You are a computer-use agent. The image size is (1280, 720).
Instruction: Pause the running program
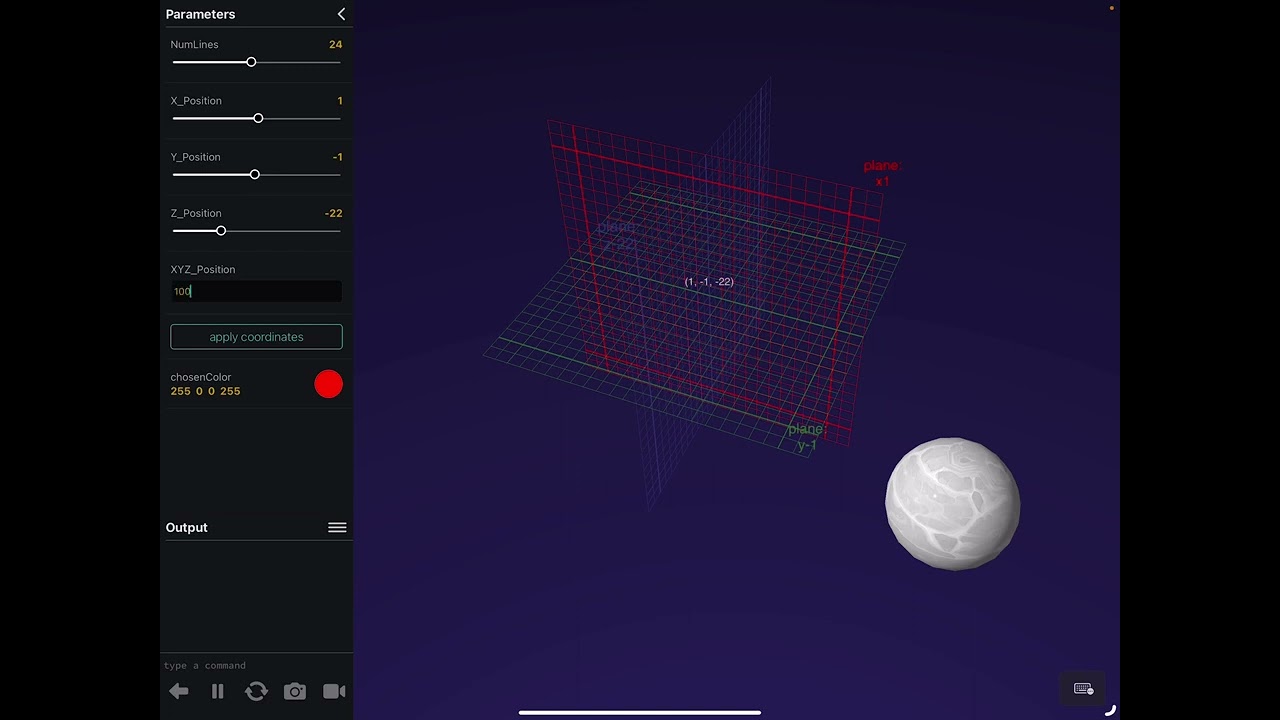(x=218, y=691)
